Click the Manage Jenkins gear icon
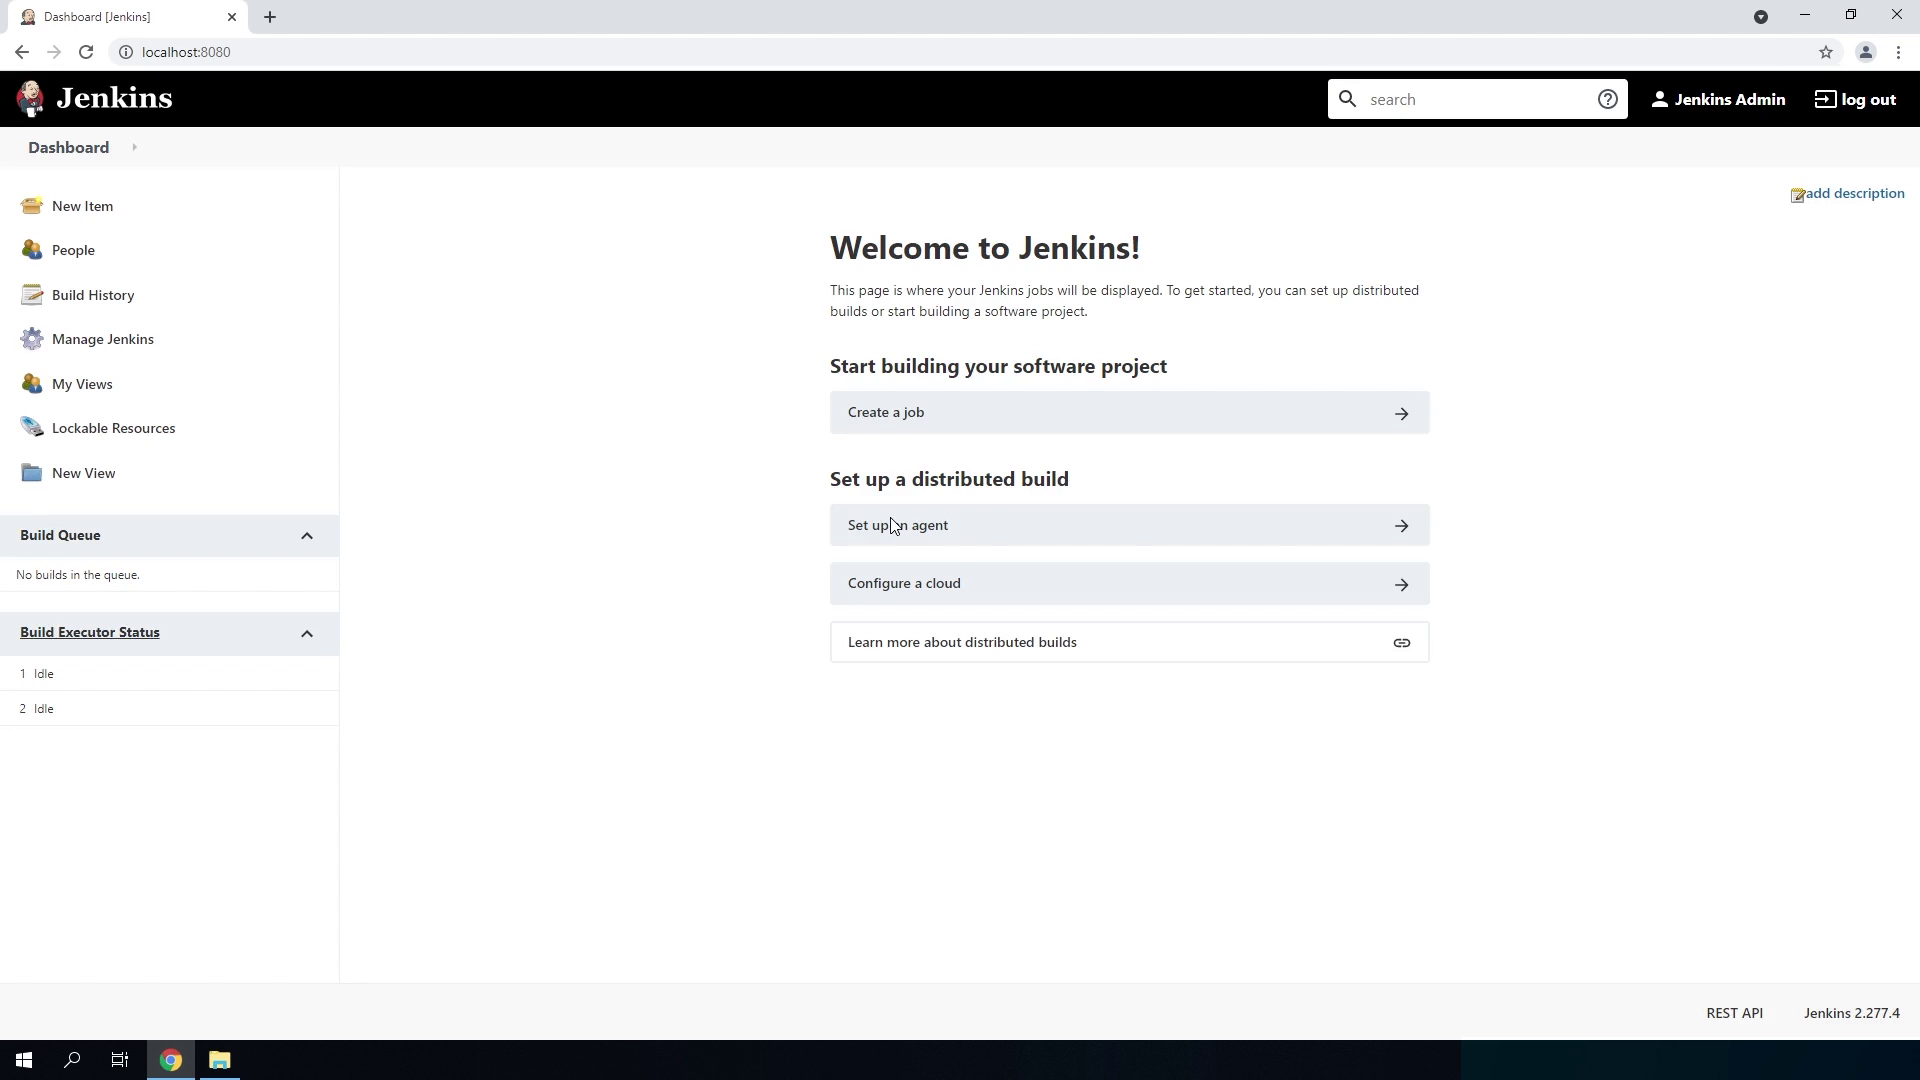The width and height of the screenshot is (1920, 1080). pyautogui.click(x=32, y=339)
